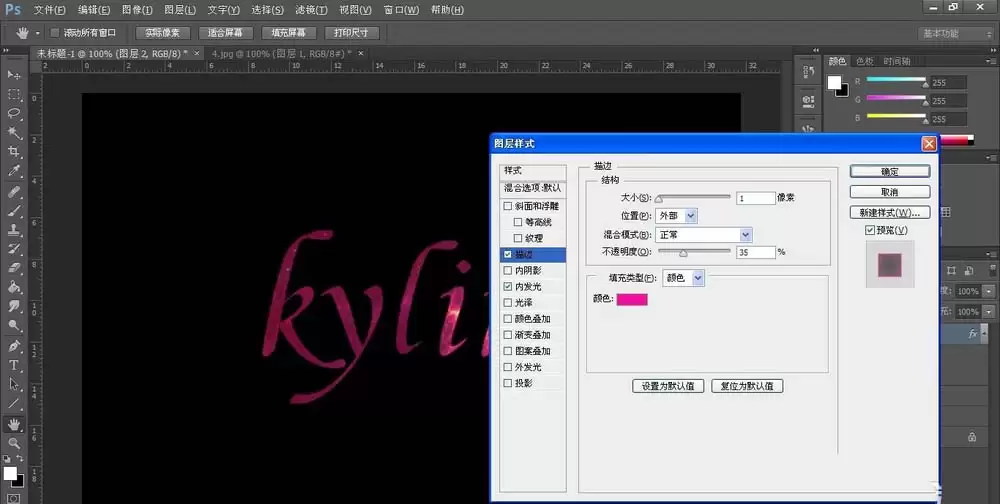The height and width of the screenshot is (504, 1000).
Task: Select the Eyedropper tool
Action: coord(14,171)
